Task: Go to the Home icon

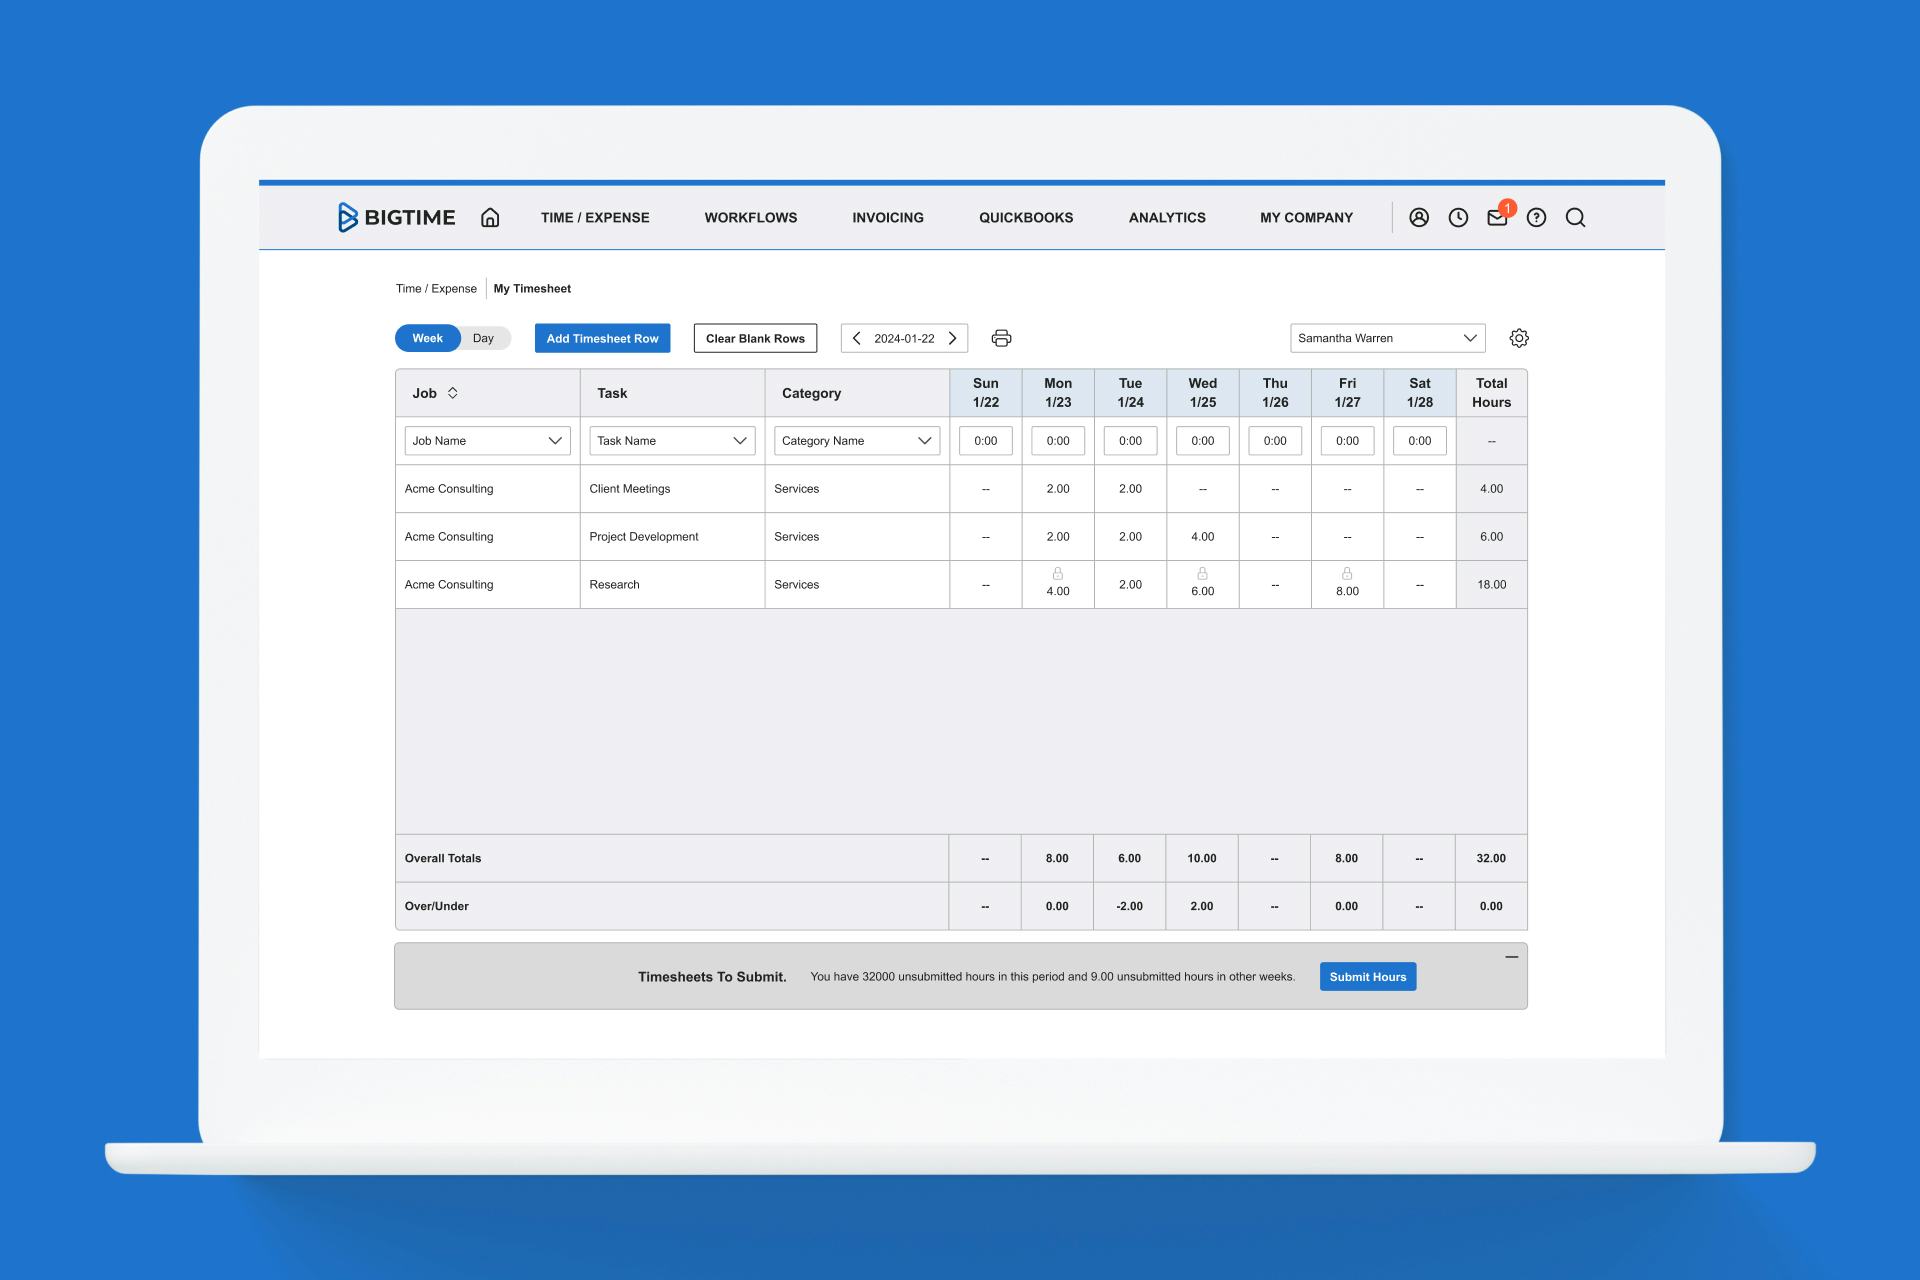Action: click(x=490, y=218)
